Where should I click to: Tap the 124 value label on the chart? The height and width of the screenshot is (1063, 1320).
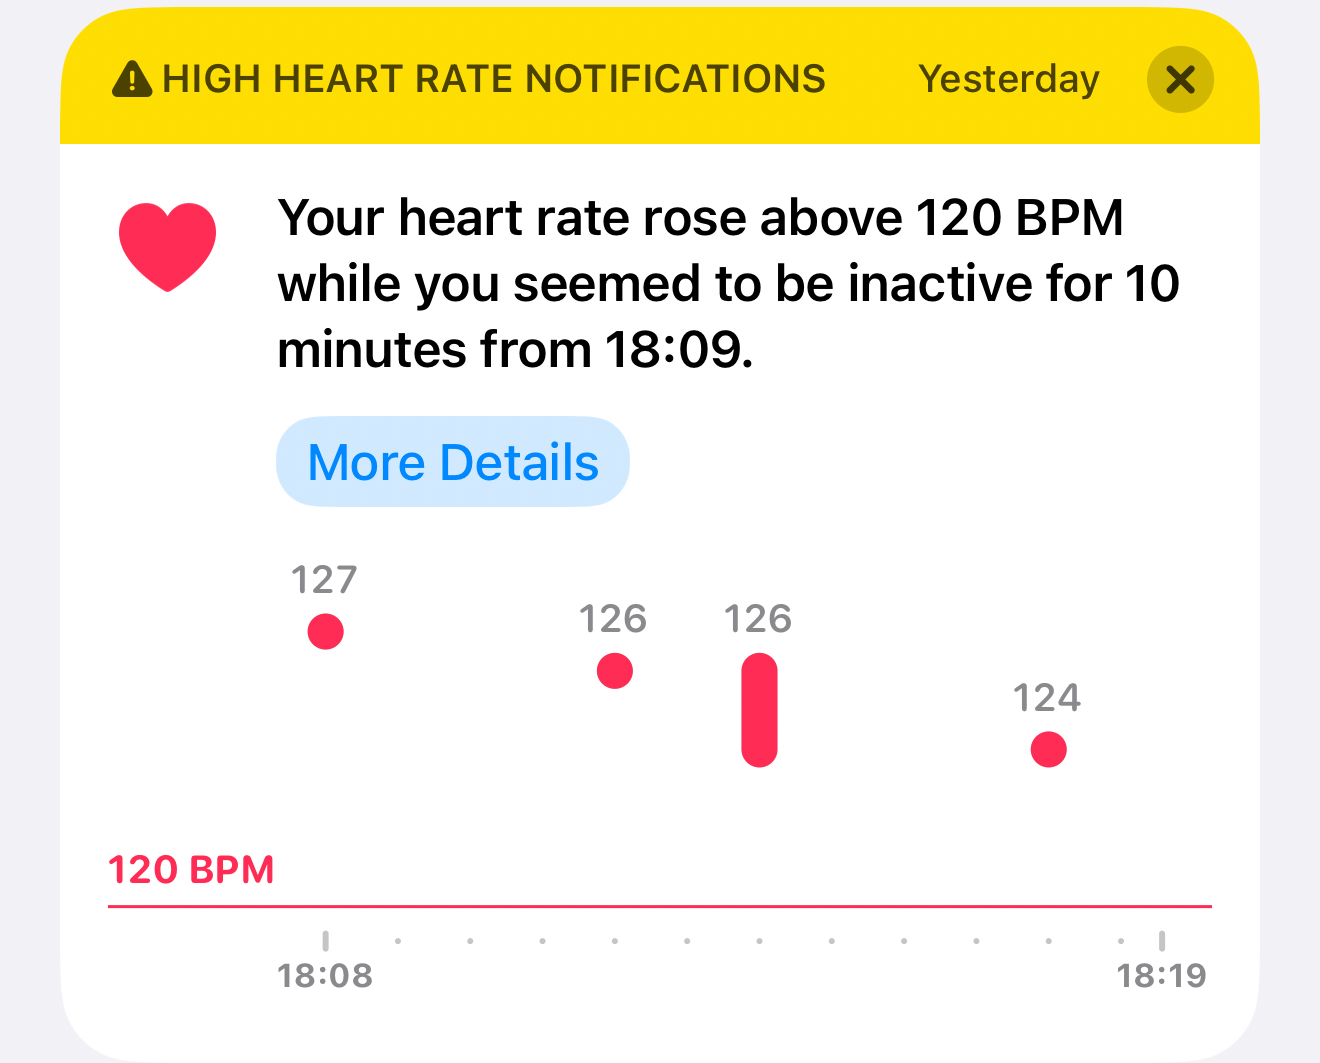click(1047, 698)
